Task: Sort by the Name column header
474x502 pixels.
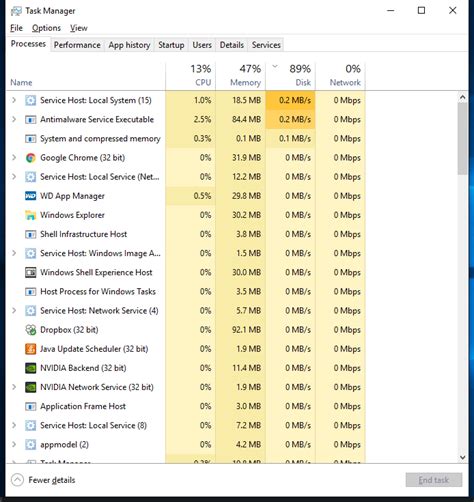Action: coord(85,76)
